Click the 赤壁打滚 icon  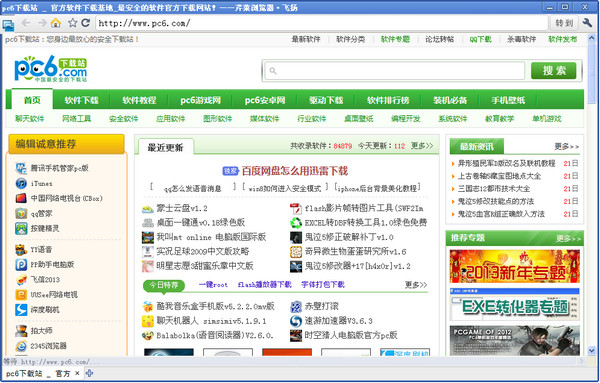(296, 306)
